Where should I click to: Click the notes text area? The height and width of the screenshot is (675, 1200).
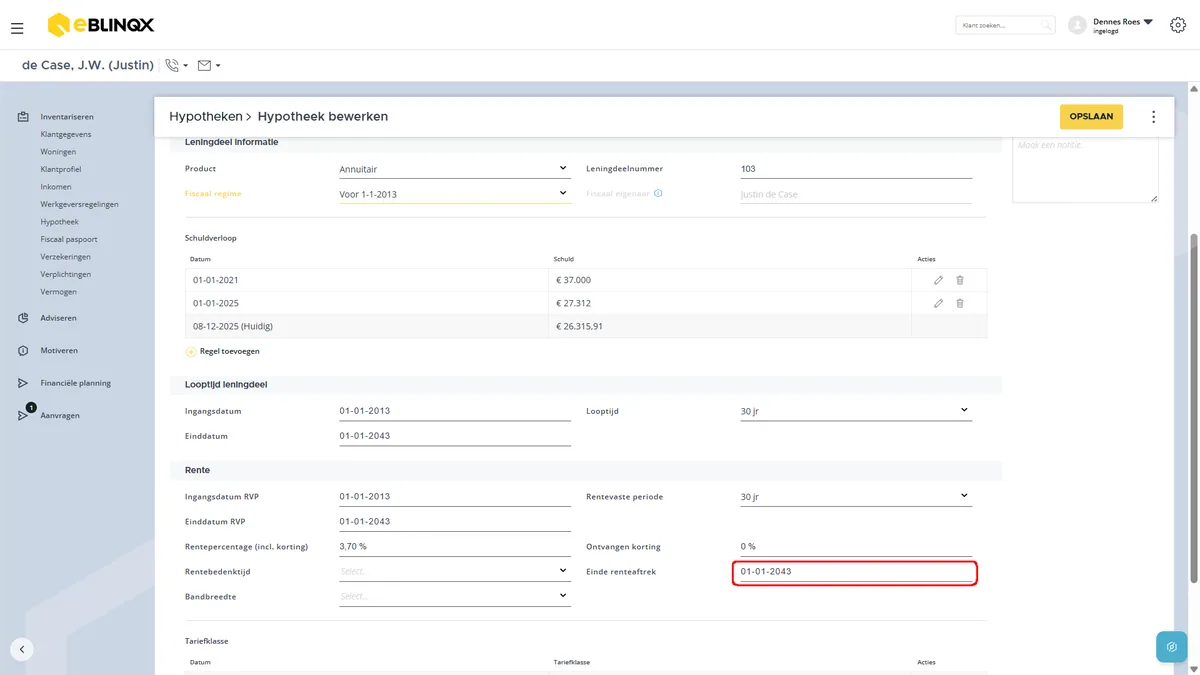point(1085,168)
